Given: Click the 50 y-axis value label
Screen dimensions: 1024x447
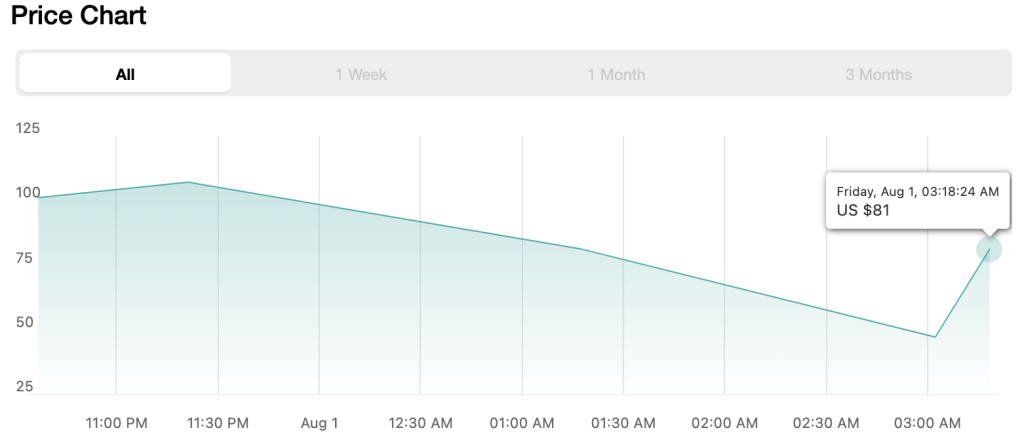Looking at the screenshot, I should tap(24, 322).
